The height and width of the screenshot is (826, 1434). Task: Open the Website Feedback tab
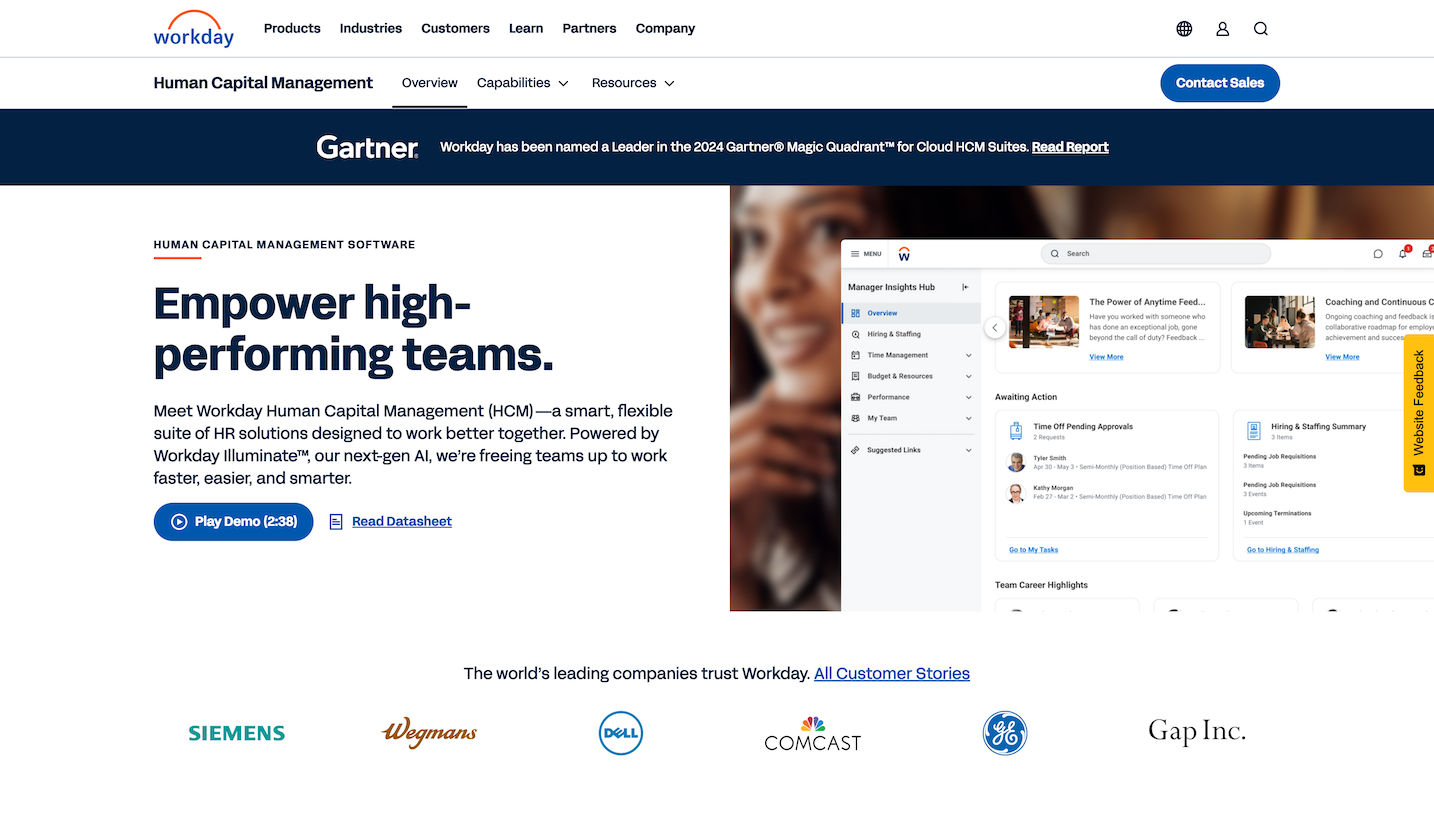(x=1419, y=413)
